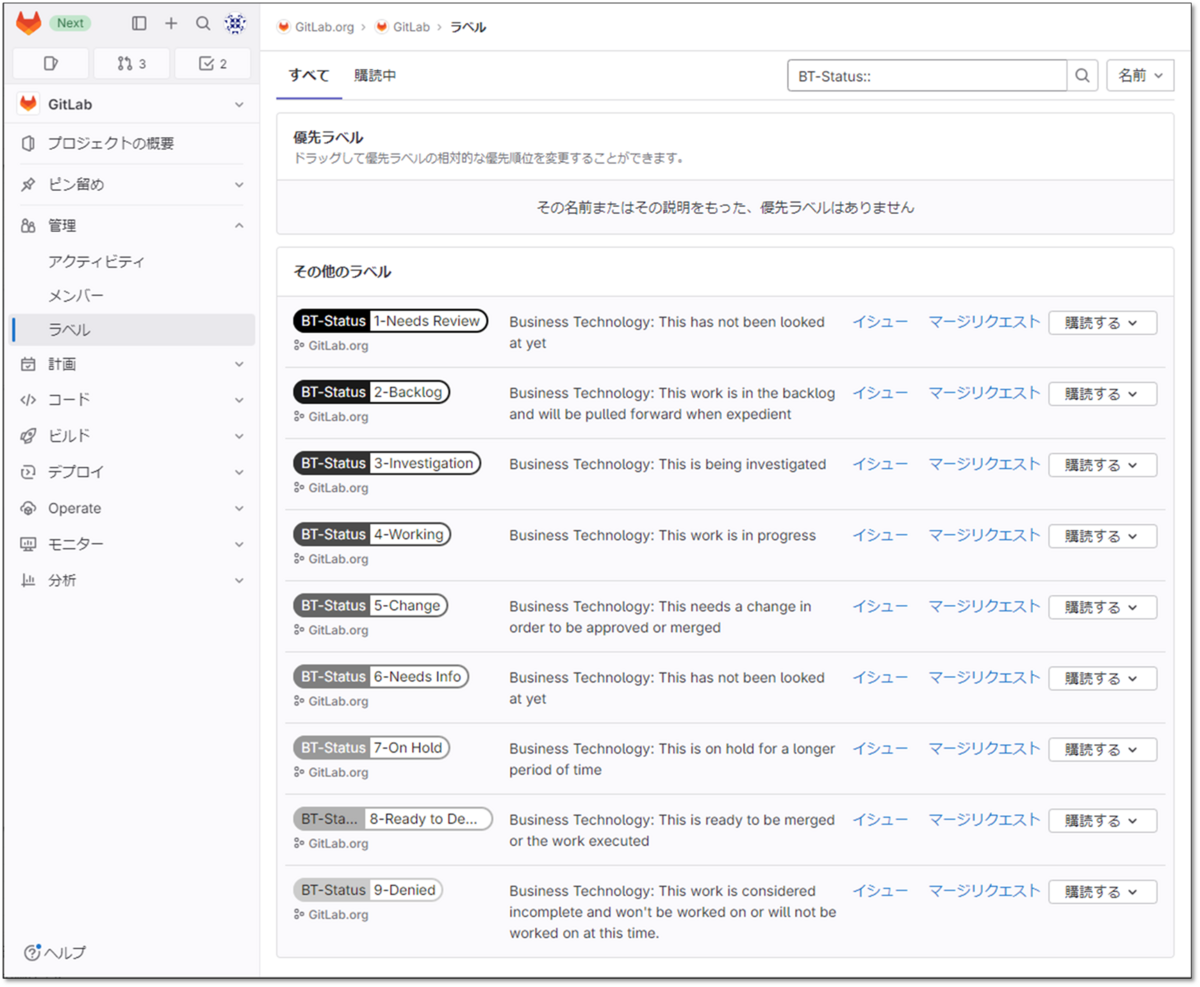Click the BT-Status 6-Needs Info label
Screen dimensions: 1200x987
pyautogui.click(x=381, y=676)
